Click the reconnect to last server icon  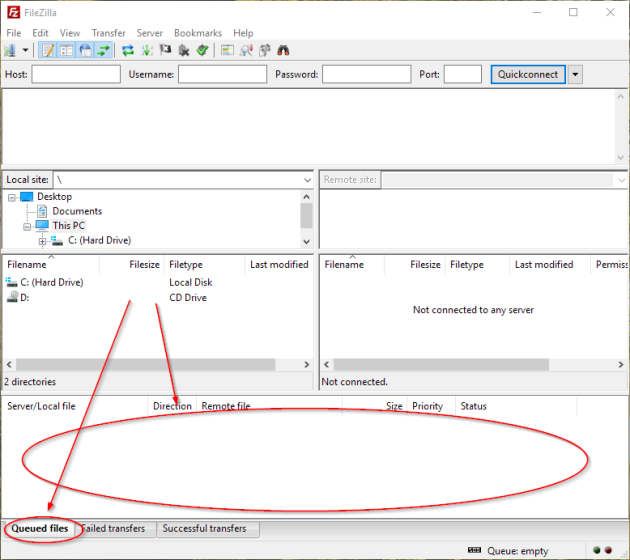pyautogui.click(x=202, y=51)
